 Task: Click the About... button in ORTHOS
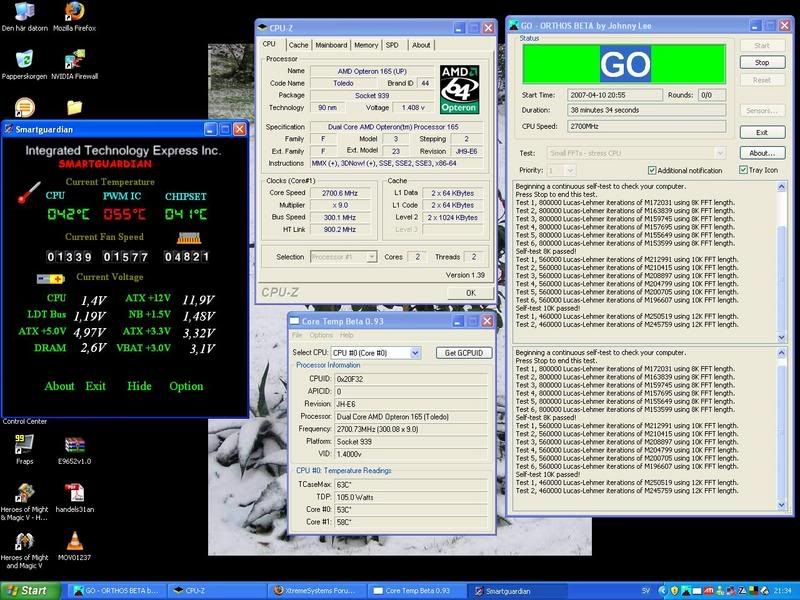(762, 153)
